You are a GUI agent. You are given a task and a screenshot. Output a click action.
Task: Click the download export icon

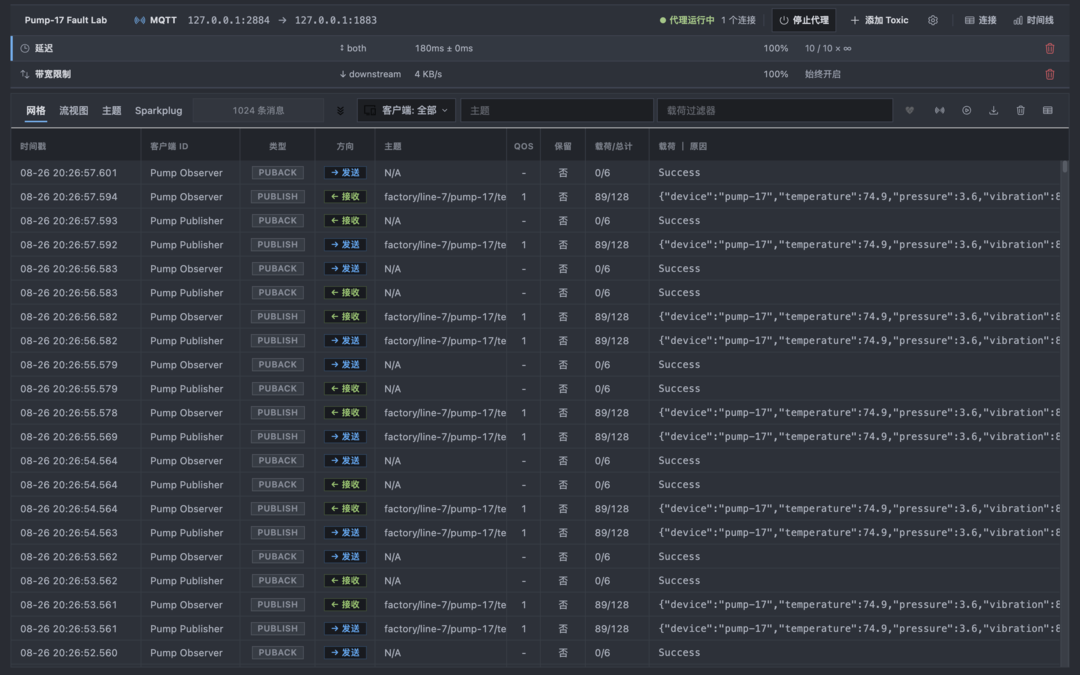pos(993,110)
